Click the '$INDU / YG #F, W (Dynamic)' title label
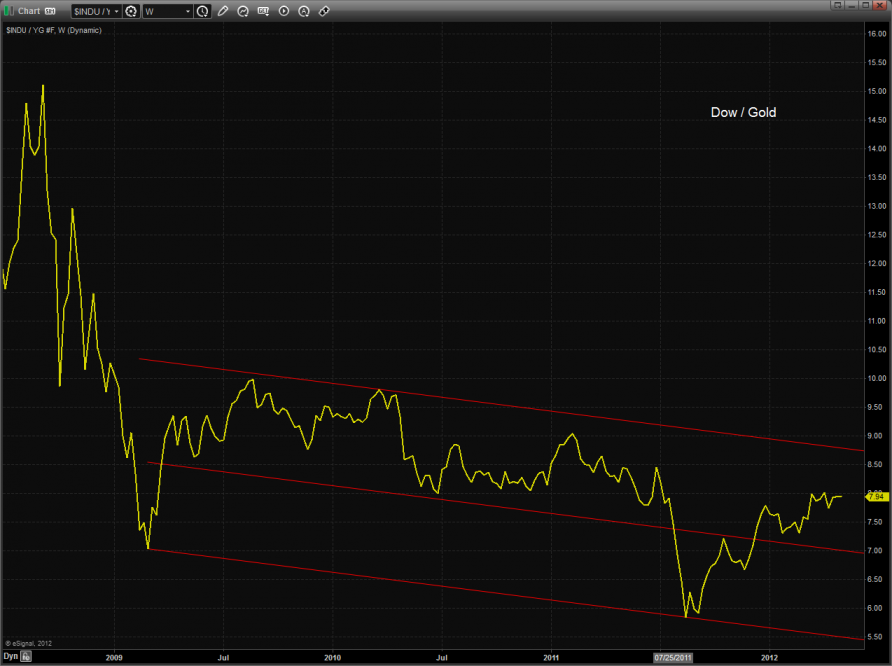The height and width of the screenshot is (666, 892). point(54,30)
